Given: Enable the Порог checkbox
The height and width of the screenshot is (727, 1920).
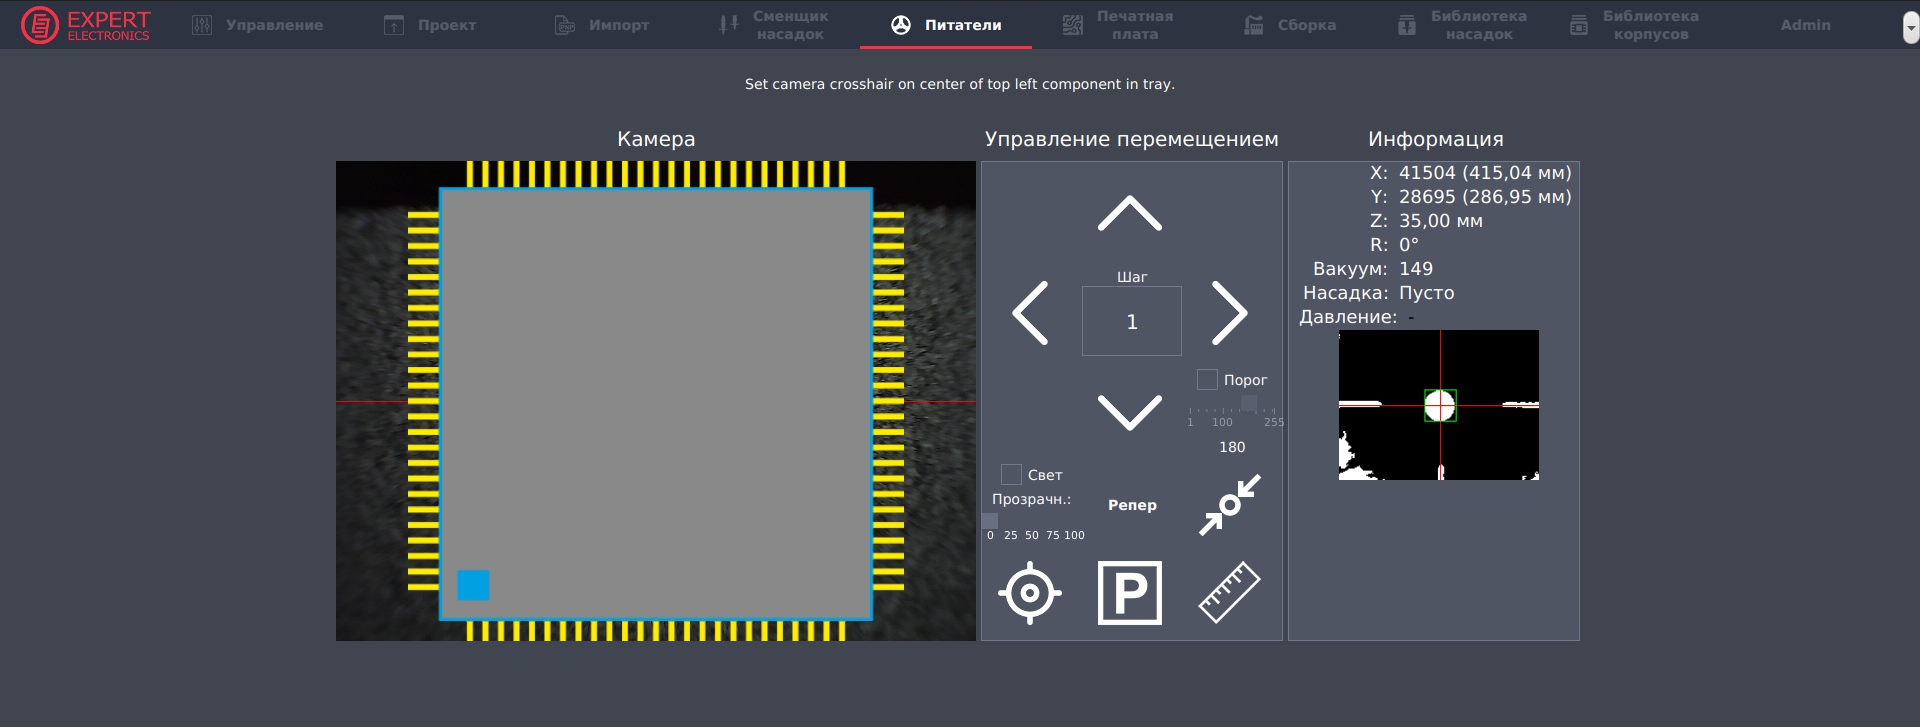Looking at the screenshot, I should click(1207, 380).
